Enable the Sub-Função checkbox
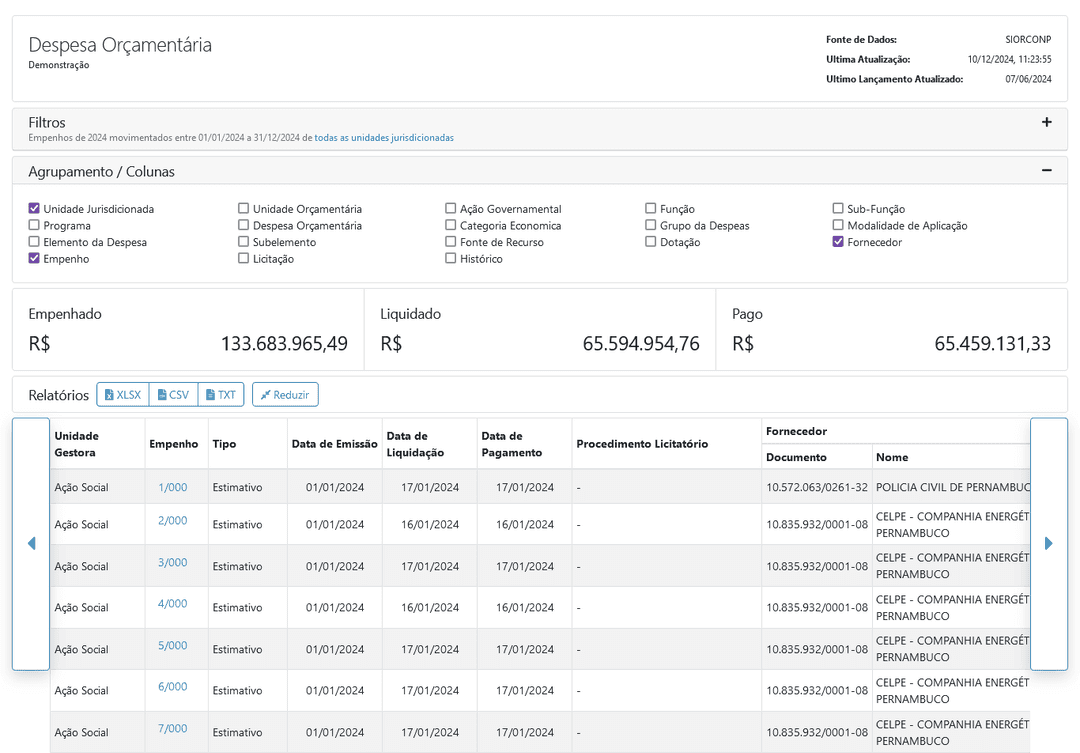Image resolution: width=1080 pixels, height=753 pixels. click(x=838, y=208)
